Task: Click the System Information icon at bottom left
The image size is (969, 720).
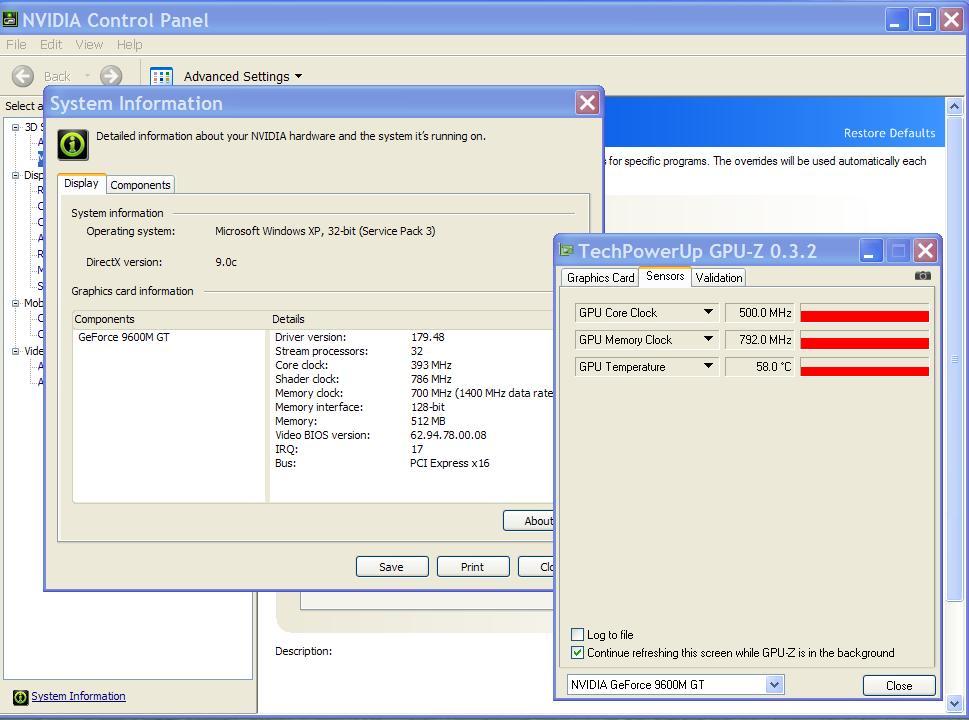Action: pyautogui.click(x=20, y=697)
